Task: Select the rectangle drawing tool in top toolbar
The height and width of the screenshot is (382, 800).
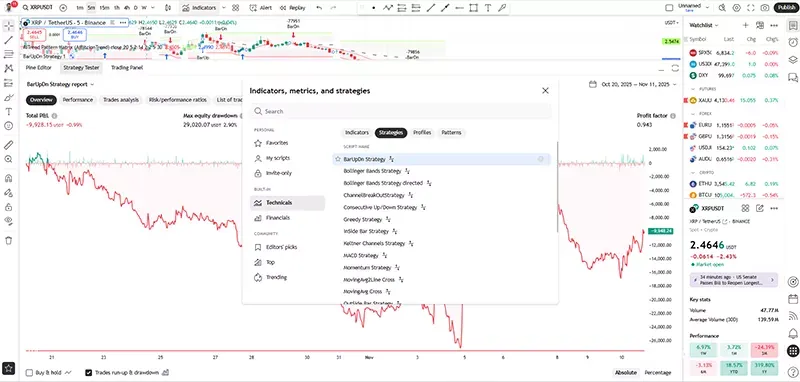Action: 474,8
